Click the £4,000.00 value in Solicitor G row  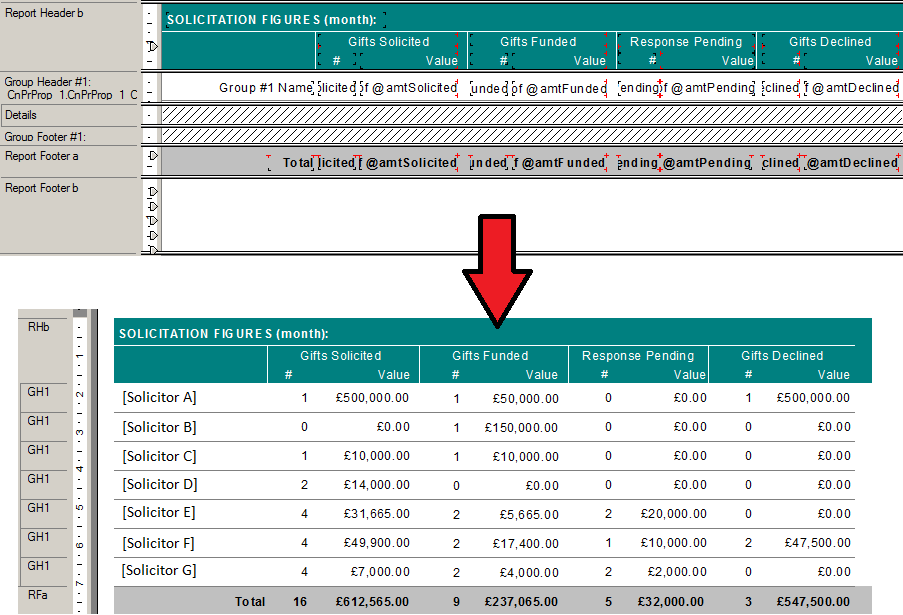tap(529, 572)
